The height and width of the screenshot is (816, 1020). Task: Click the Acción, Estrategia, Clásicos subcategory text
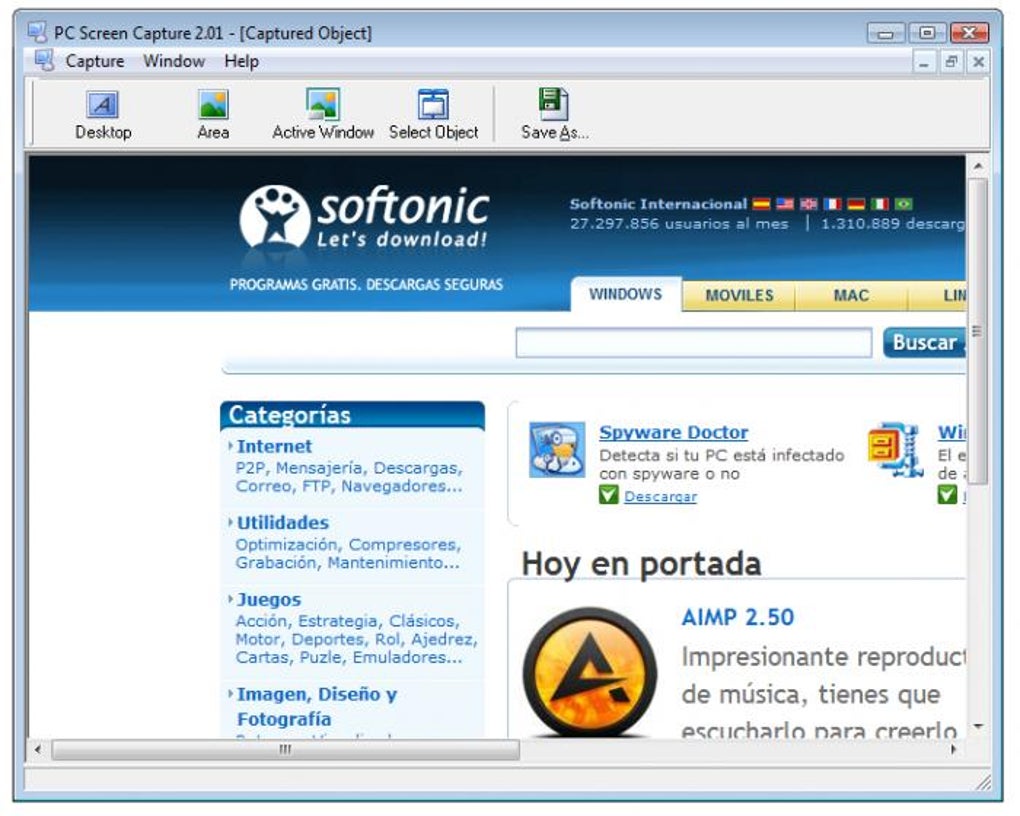pyautogui.click(x=347, y=621)
